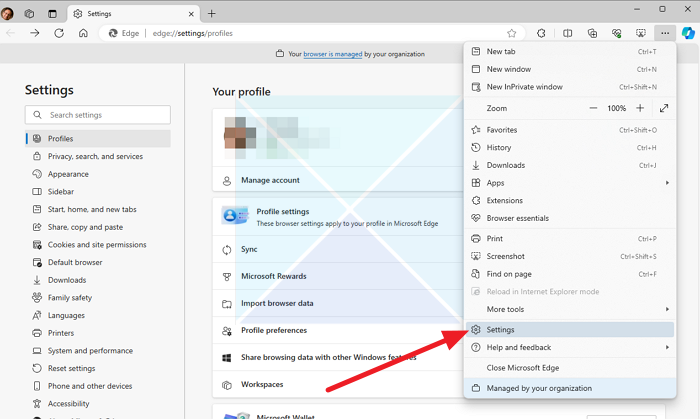700x419 pixels.
Task: Open the Copilot icon
Action: 688,33
